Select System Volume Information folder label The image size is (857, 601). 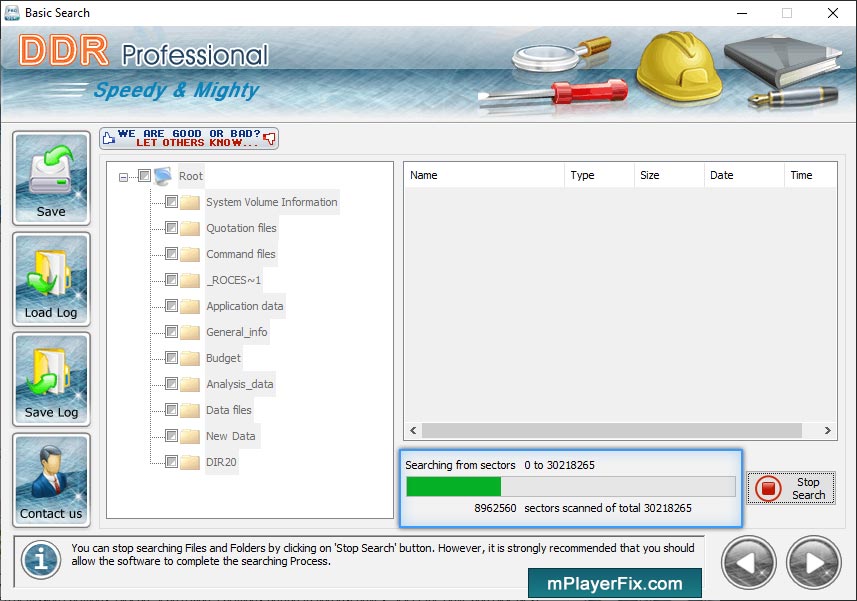[x=272, y=202]
